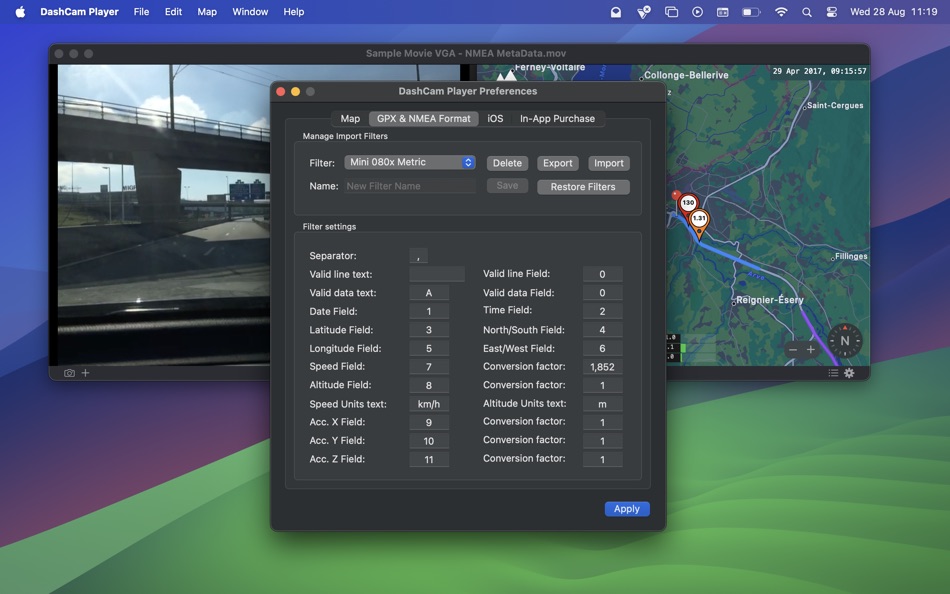Select the red 130 speed map pin
The width and height of the screenshot is (950, 594).
(688, 204)
